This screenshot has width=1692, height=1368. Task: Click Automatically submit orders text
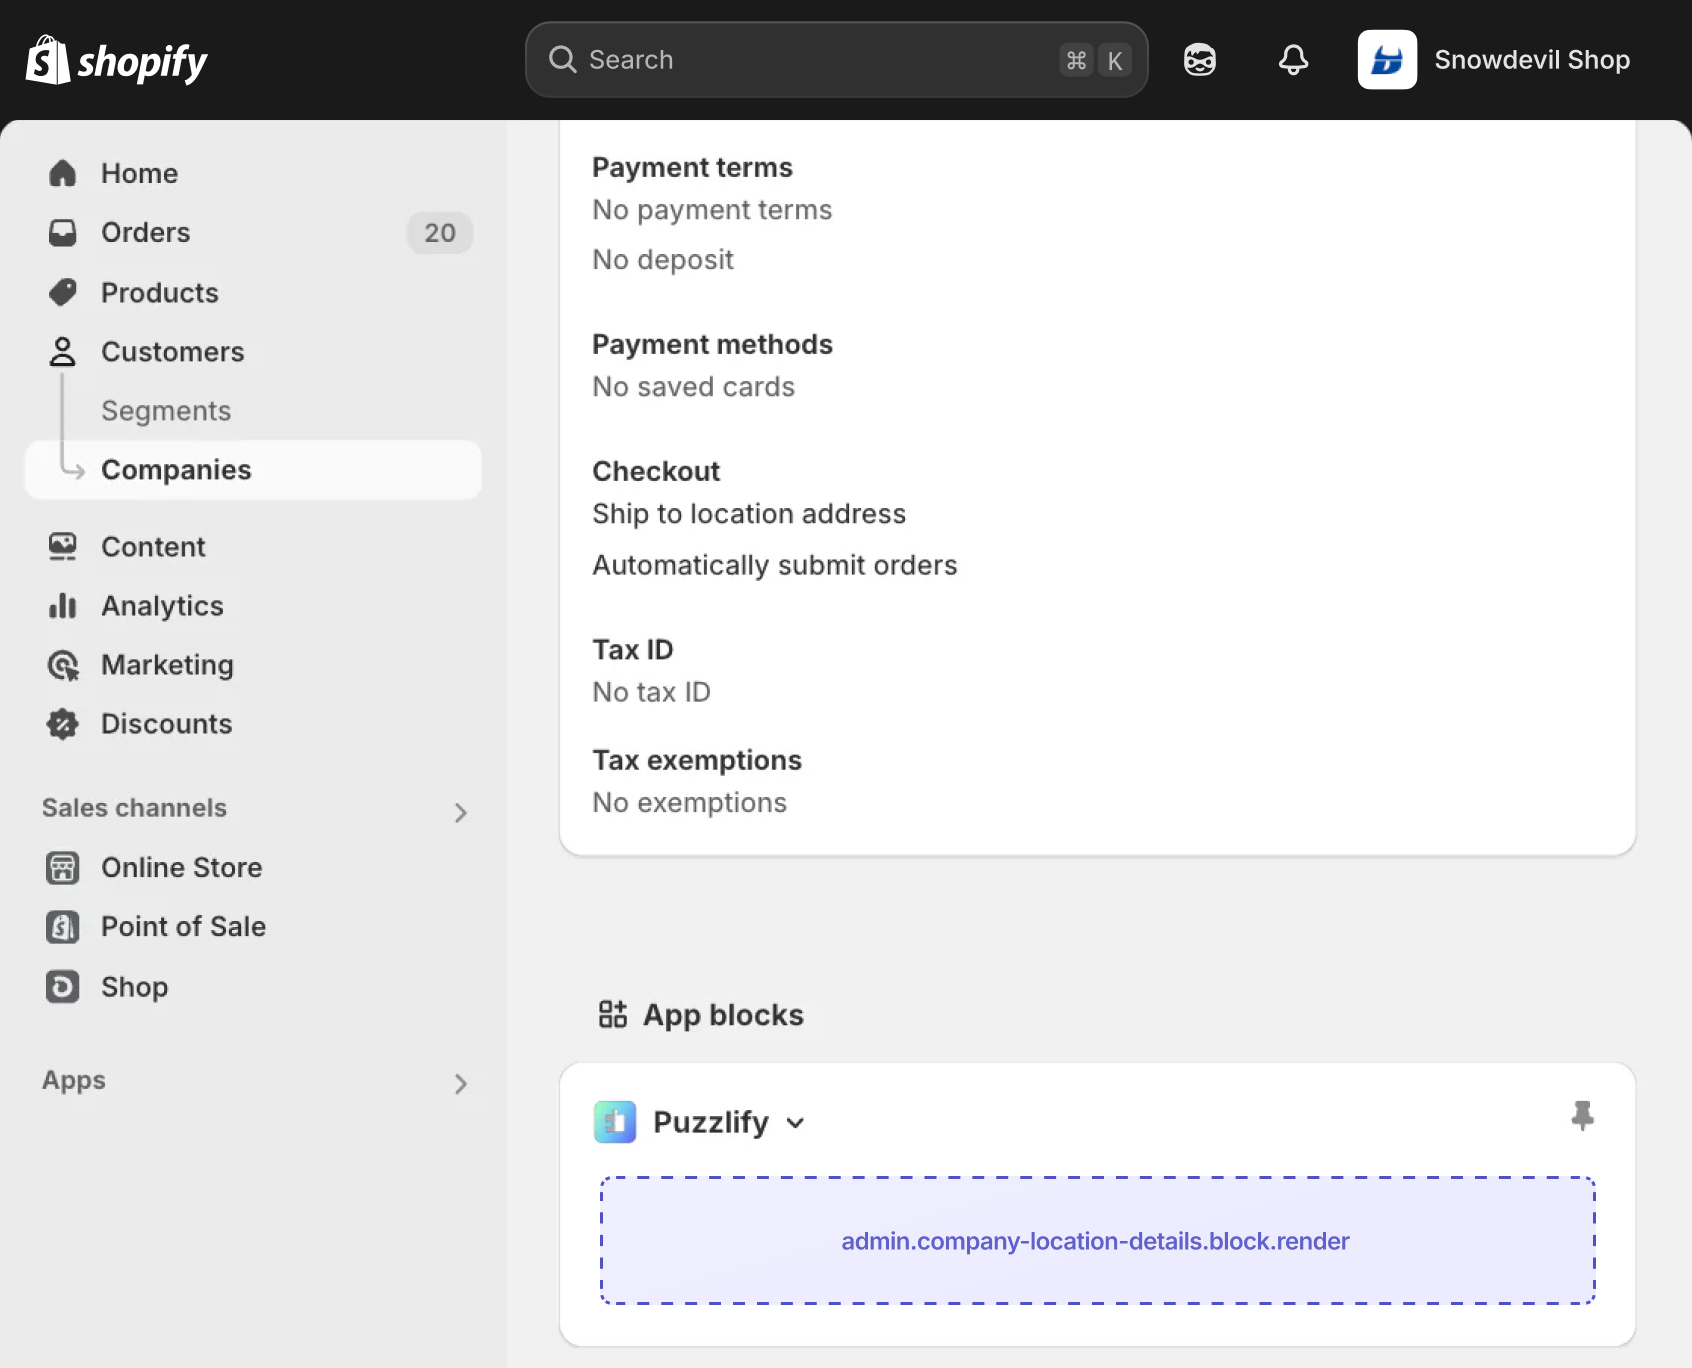pos(774,565)
